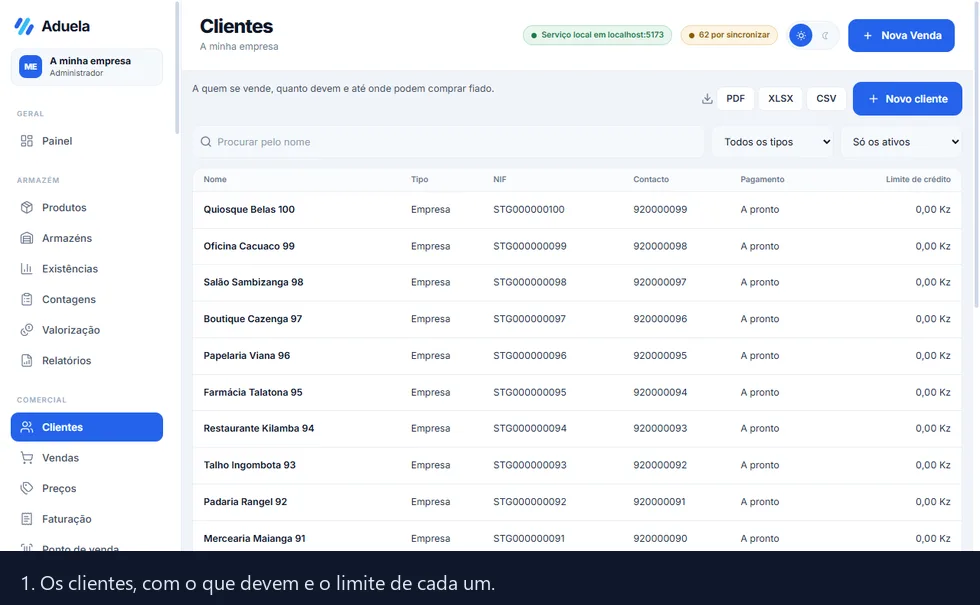Click the Pagamento column header
980x605 pixels.
[762, 179]
